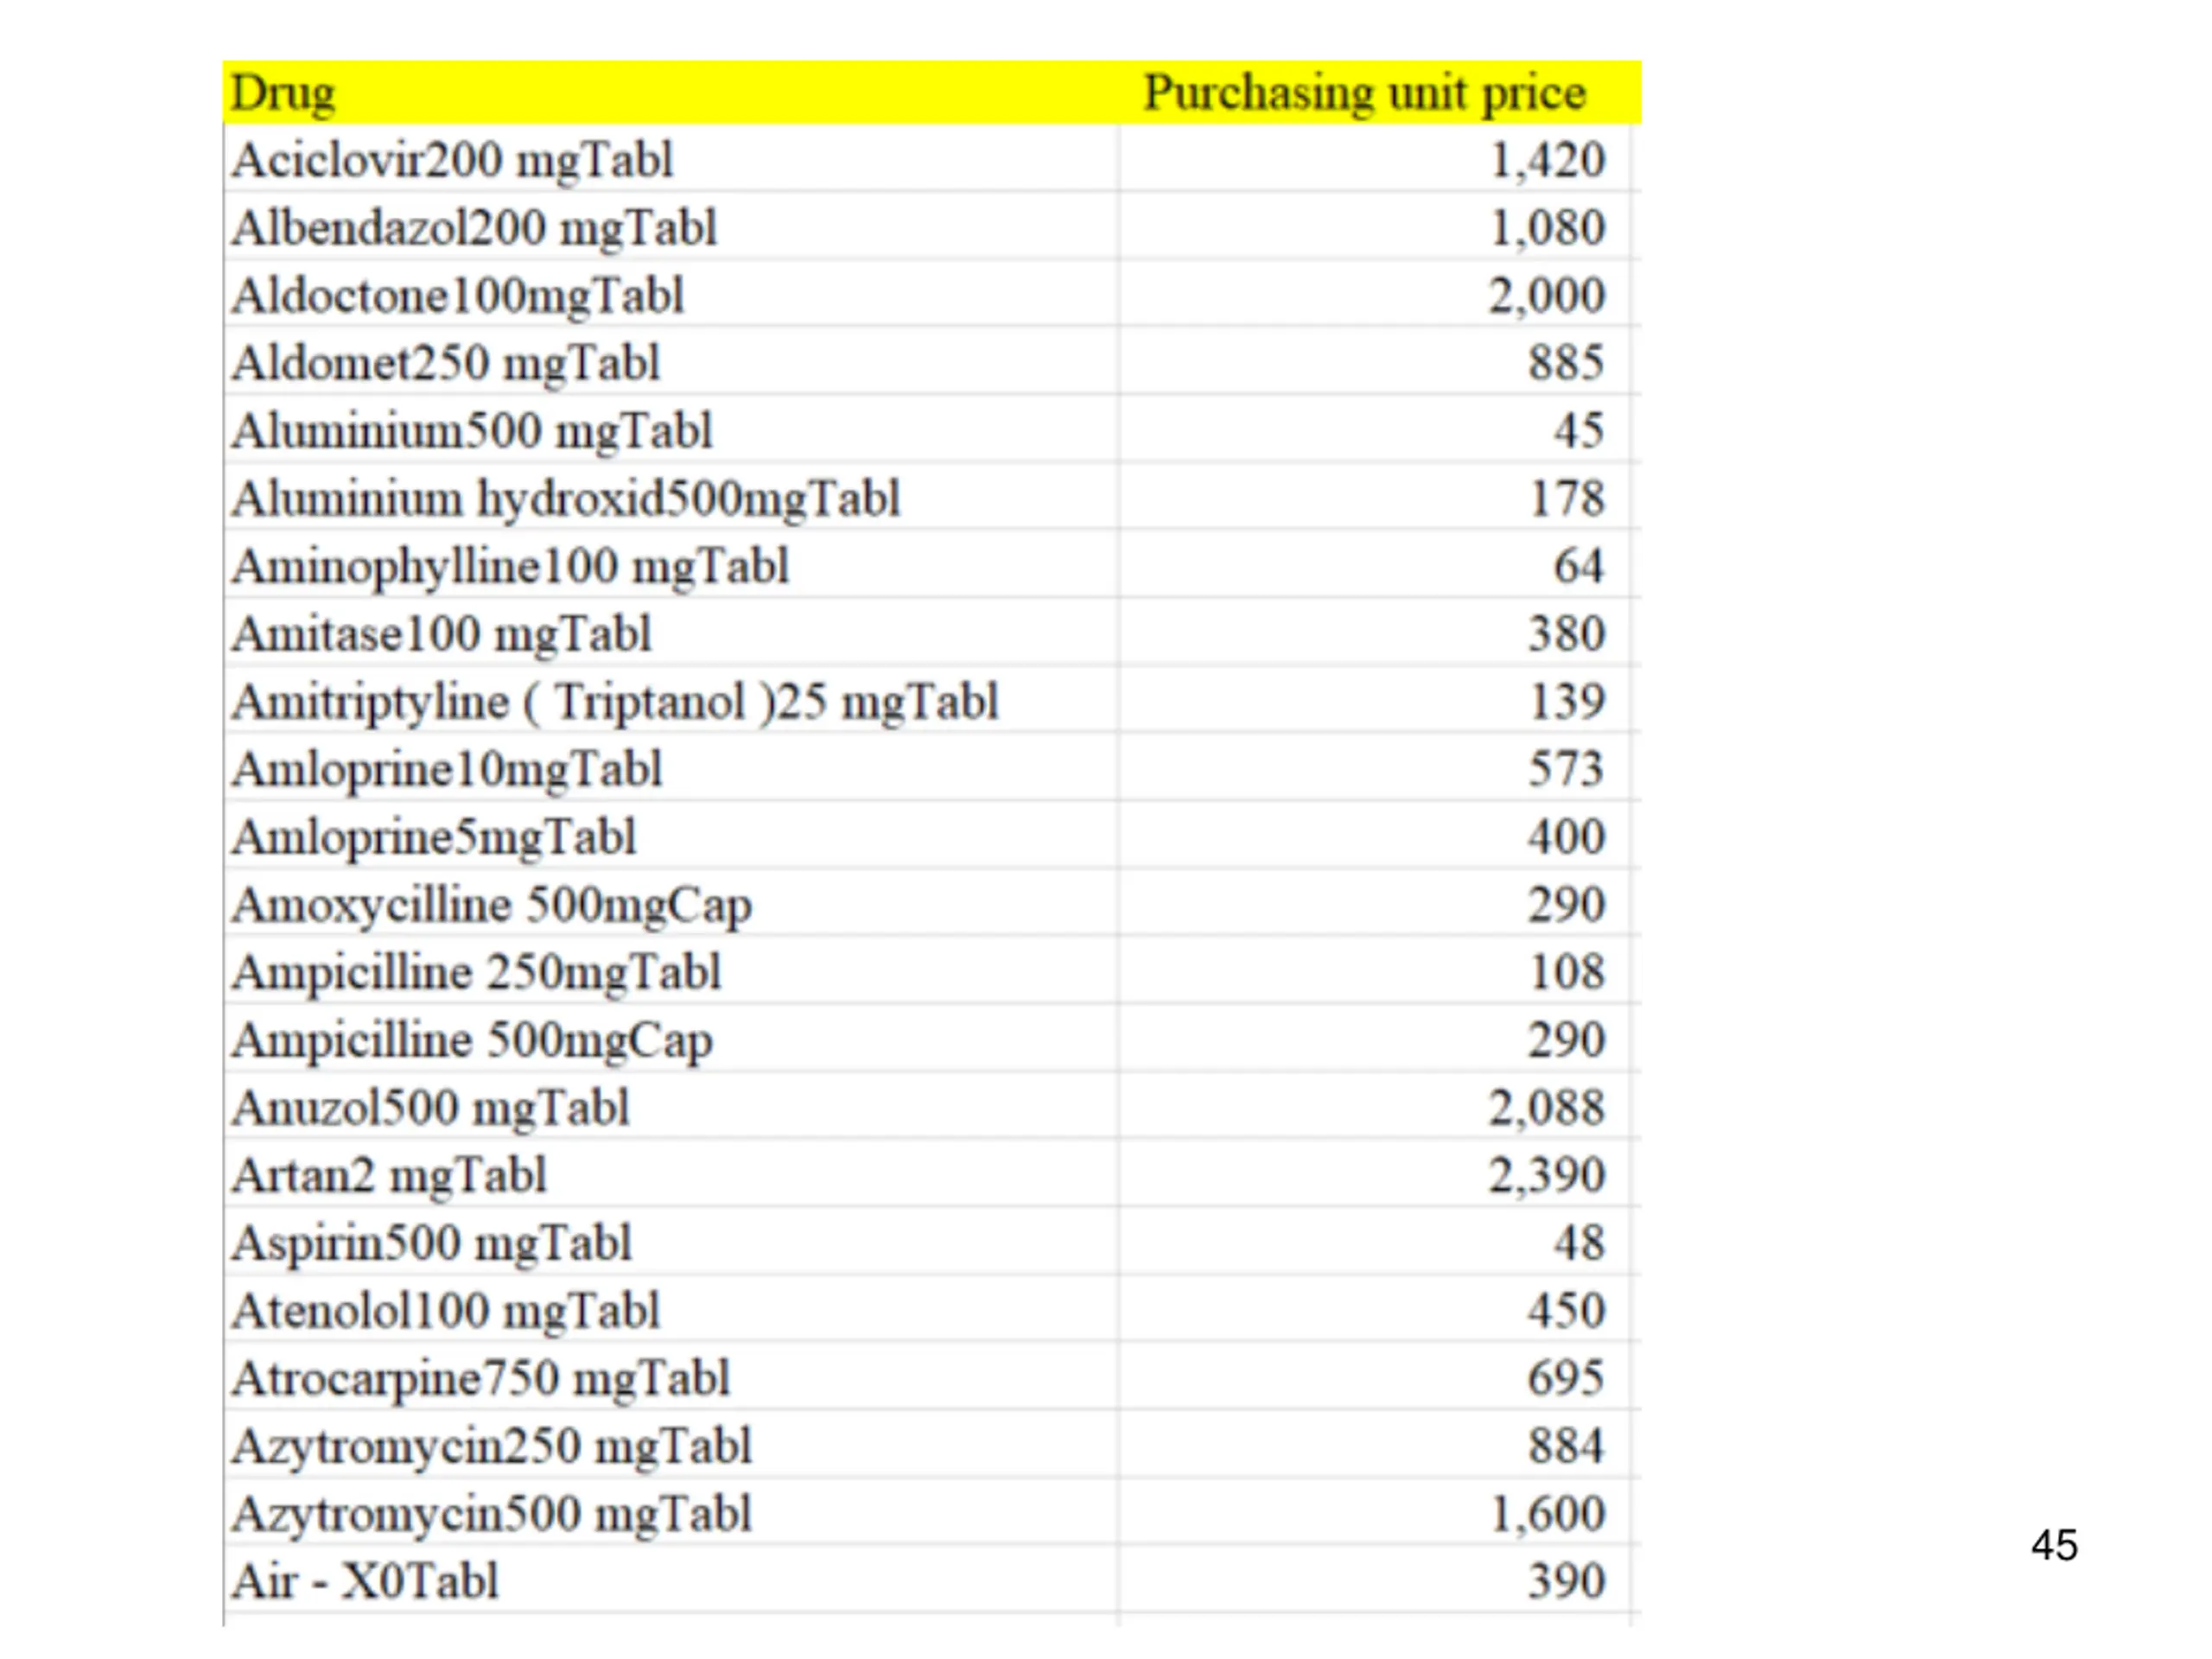Select the Amloprine10mgTabl price 573
Image resolution: width=2212 pixels, height=1659 pixels.
[1566, 769]
